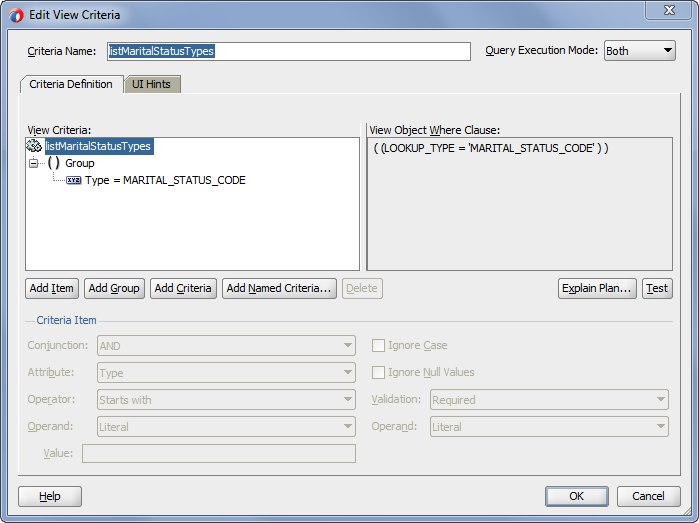
Task: Click the View Object Where Clause text area
Action: pyautogui.click(x=519, y=204)
